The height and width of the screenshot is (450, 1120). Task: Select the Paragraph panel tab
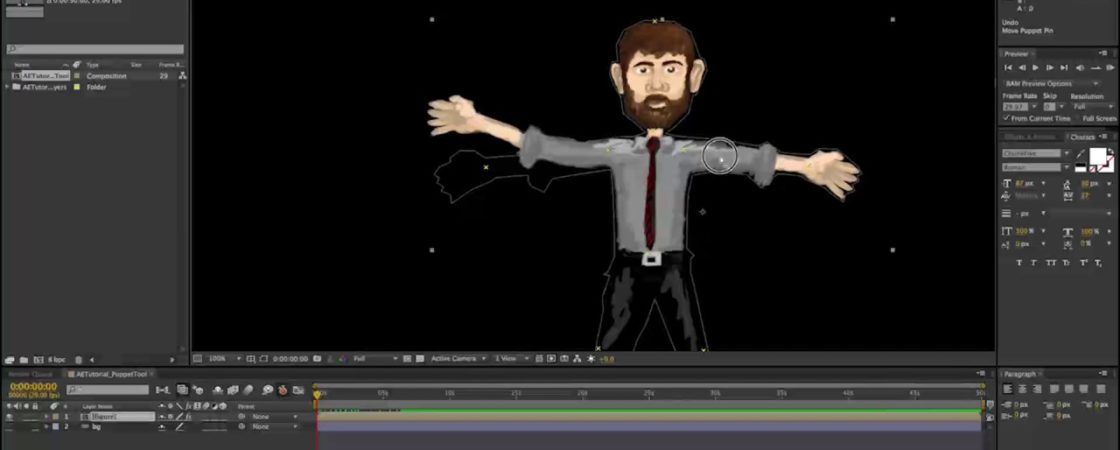pos(1019,374)
